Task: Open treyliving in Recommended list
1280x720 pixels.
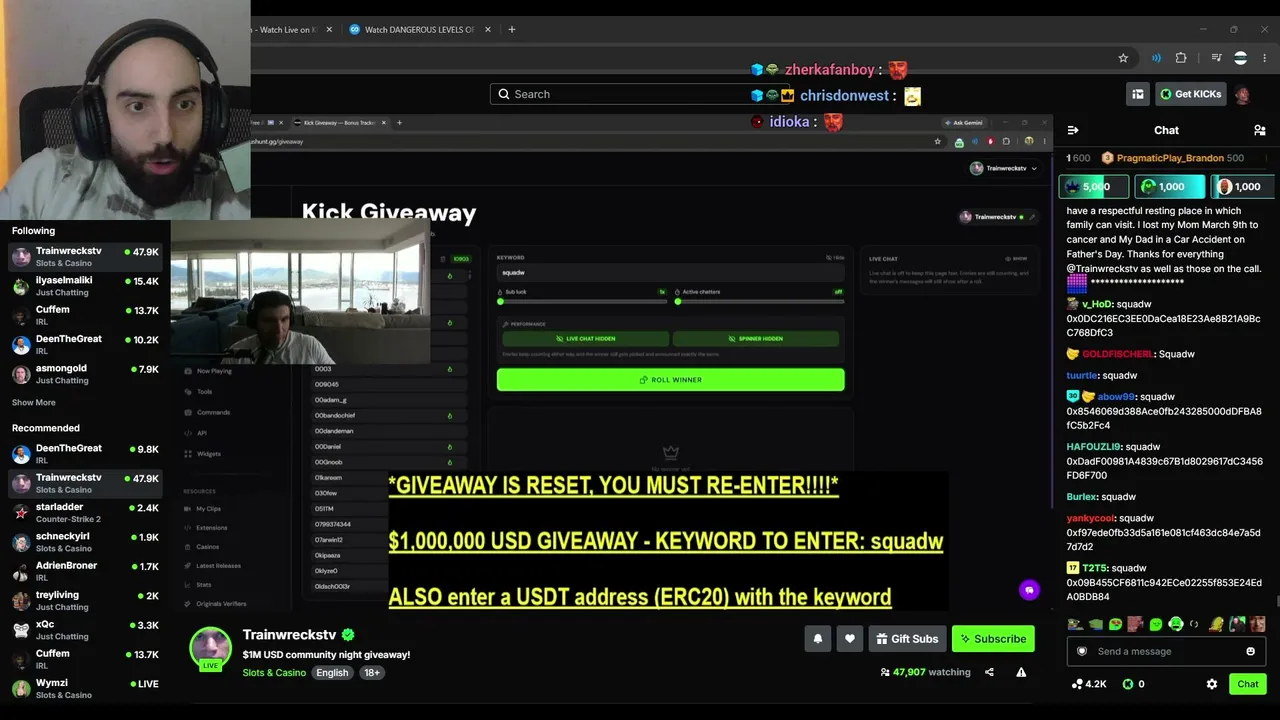Action: tap(85, 601)
